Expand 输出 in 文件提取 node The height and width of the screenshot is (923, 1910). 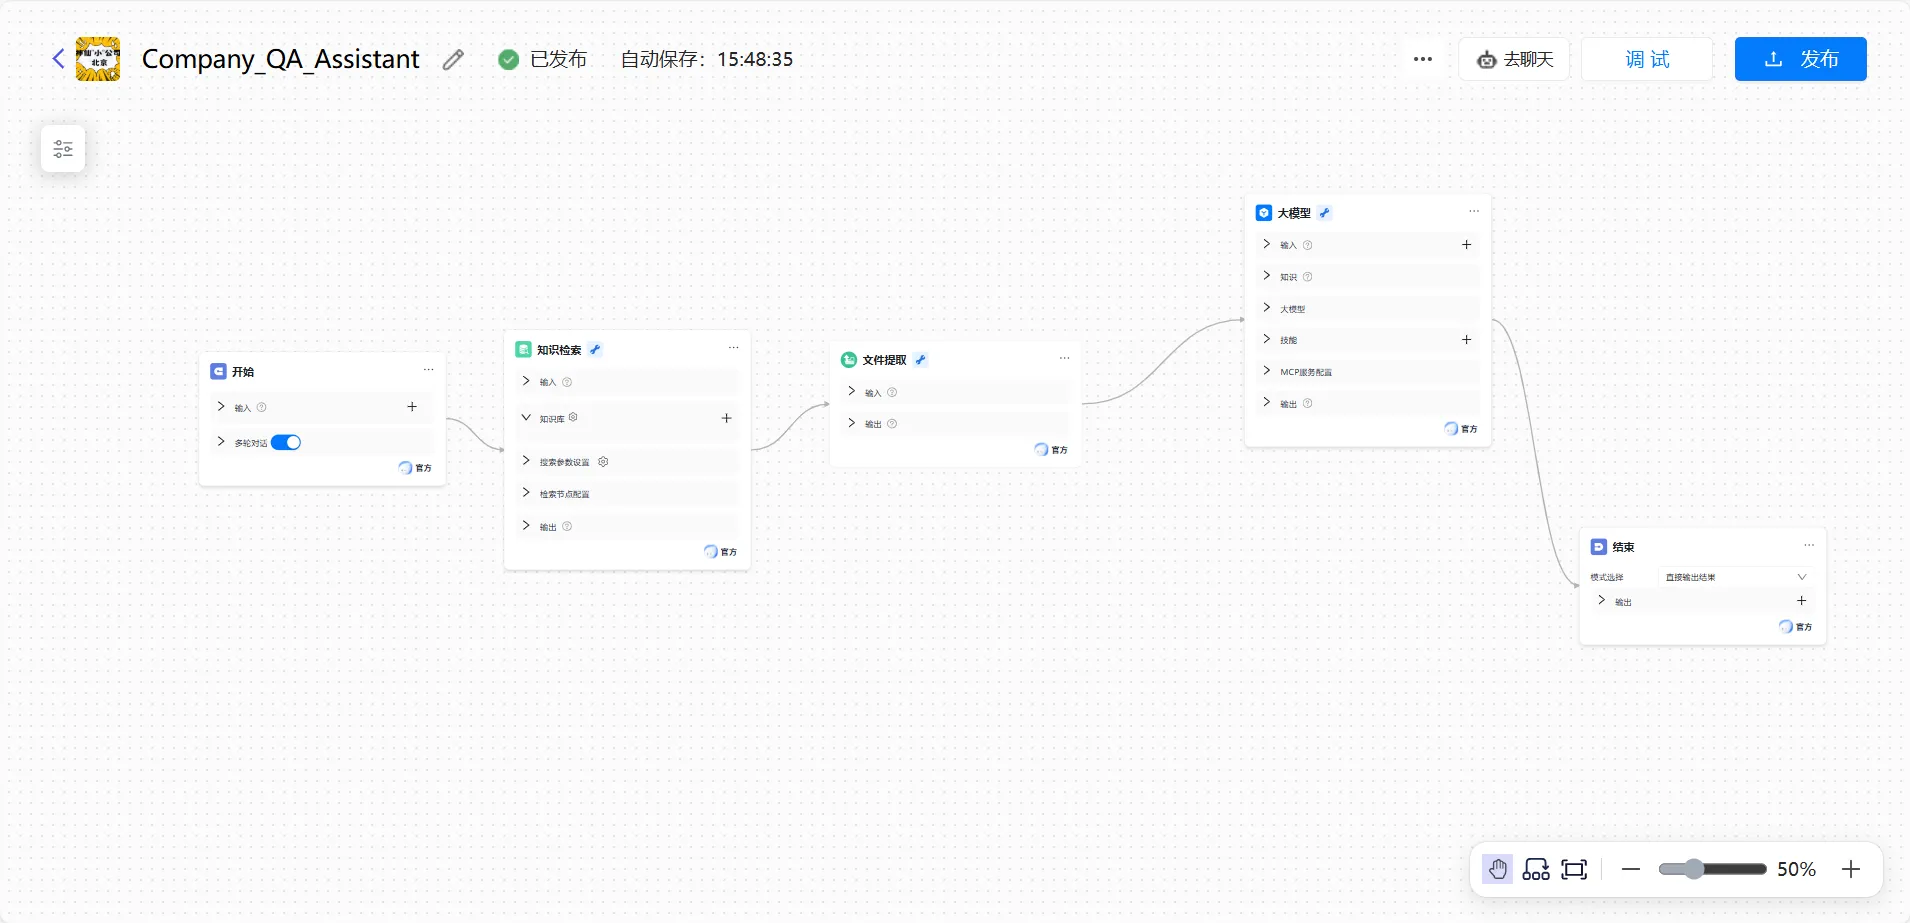tap(852, 423)
